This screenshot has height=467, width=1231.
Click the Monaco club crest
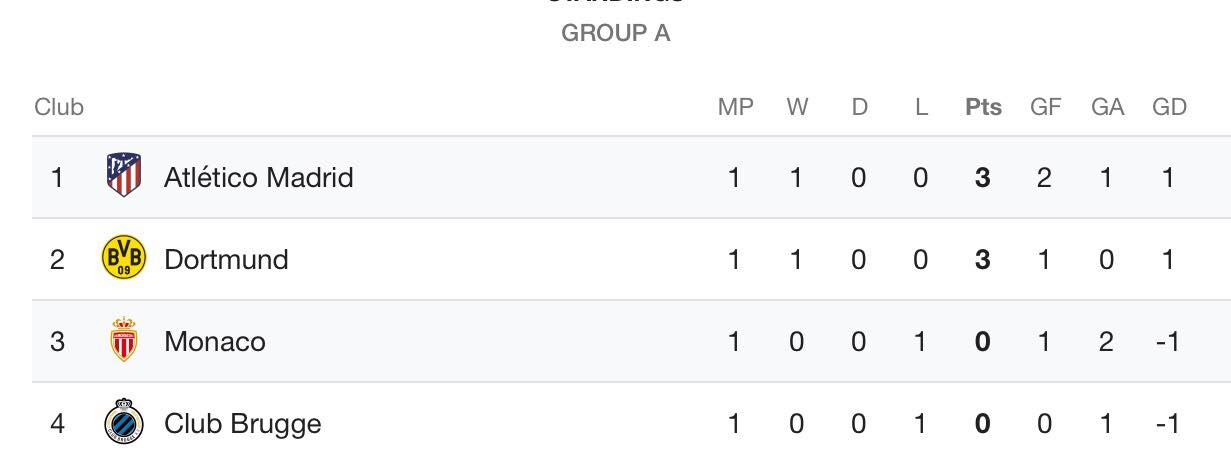click(124, 341)
